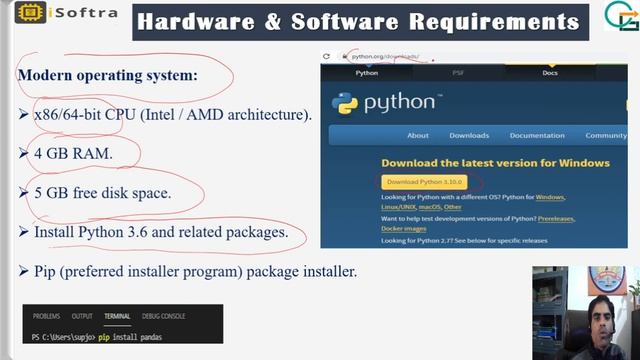Open the Python top tab
Viewport: 640px width, 360px height.
coord(367,73)
